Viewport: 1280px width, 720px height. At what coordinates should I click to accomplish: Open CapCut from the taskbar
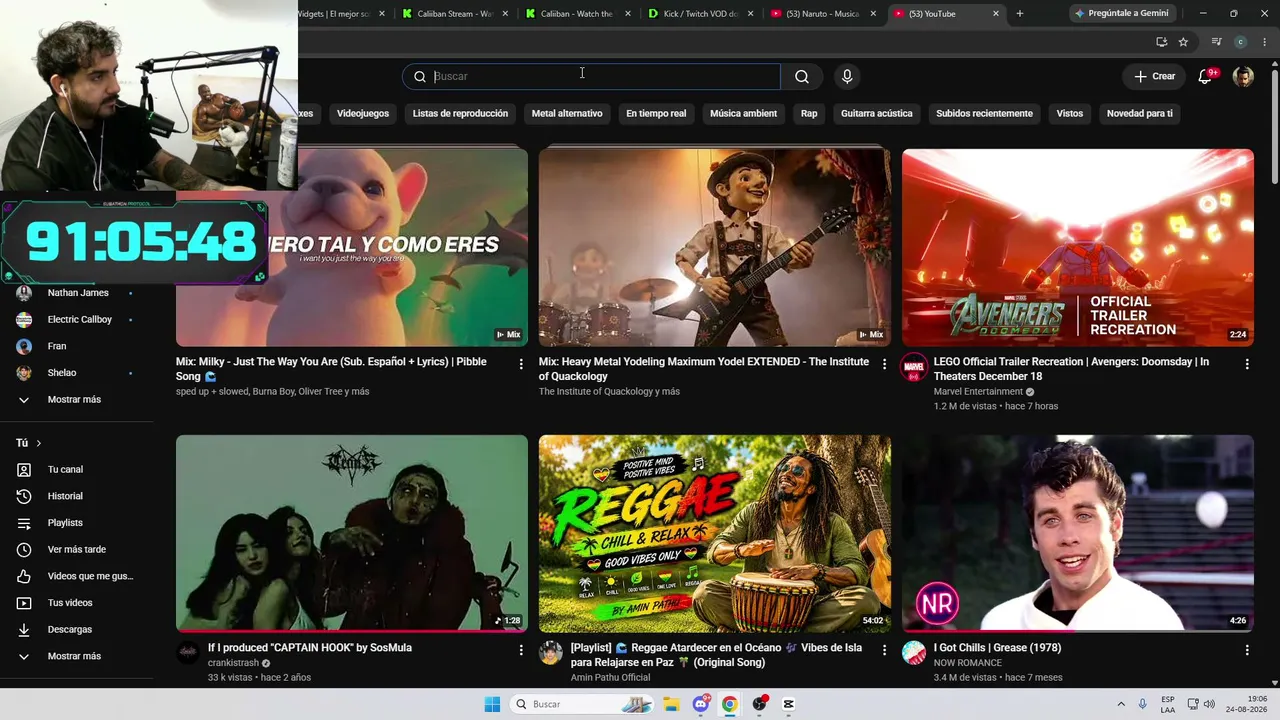pyautogui.click(x=788, y=704)
